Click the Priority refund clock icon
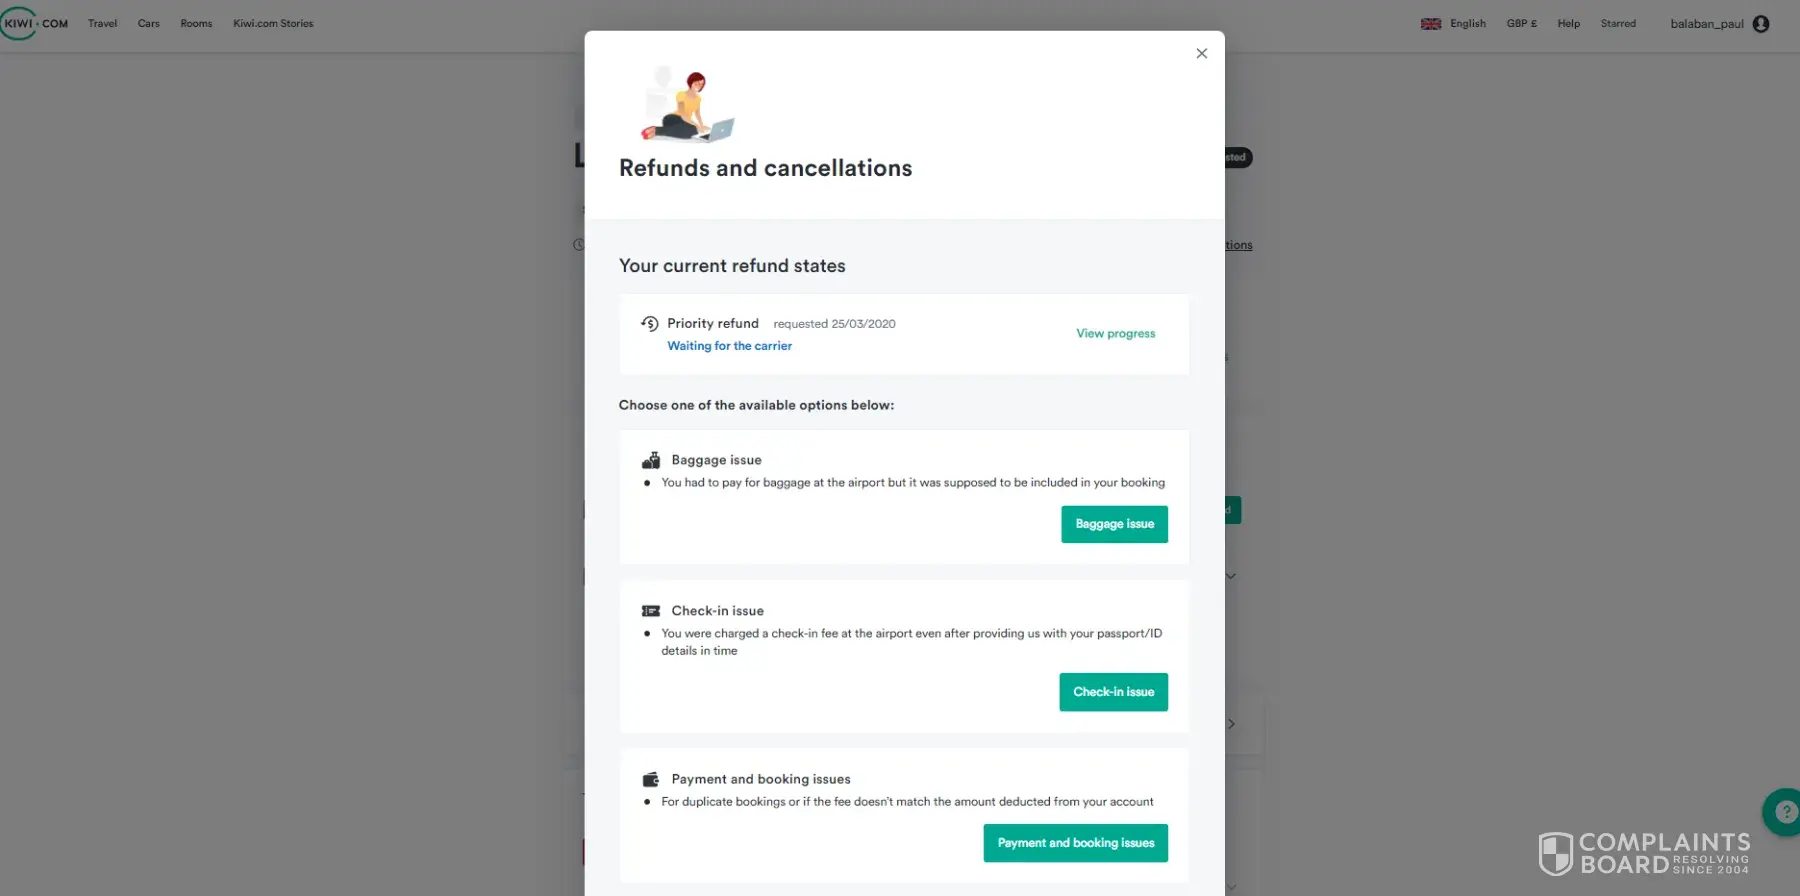 click(650, 323)
